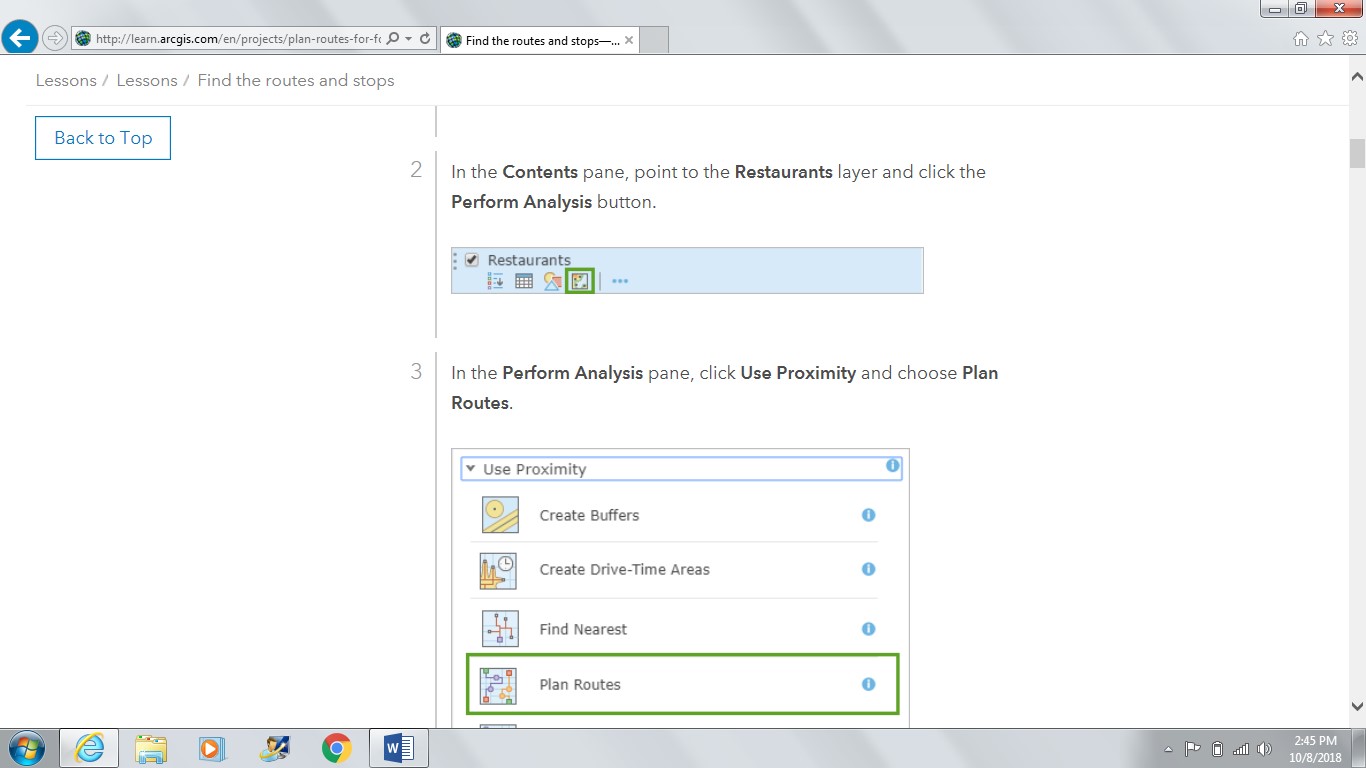This screenshot has width=1366, height=768.
Task: Click the Perform Analysis icon under Restaurants
Action: point(580,281)
